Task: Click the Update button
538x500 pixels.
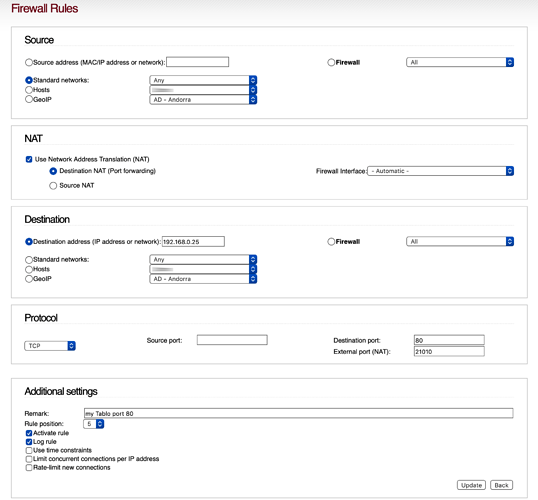Action: (471, 485)
